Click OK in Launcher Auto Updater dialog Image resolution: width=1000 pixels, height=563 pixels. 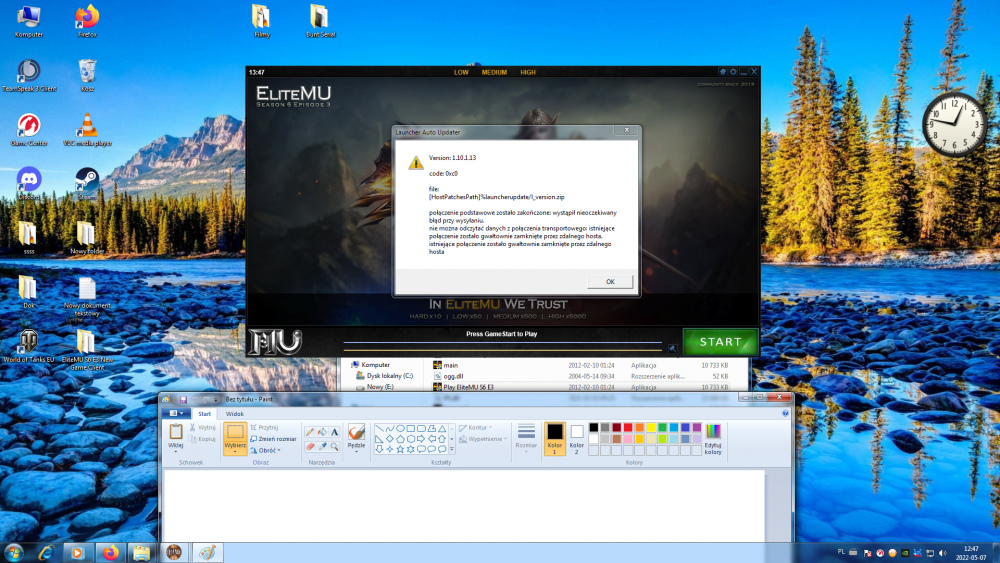pos(610,282)
